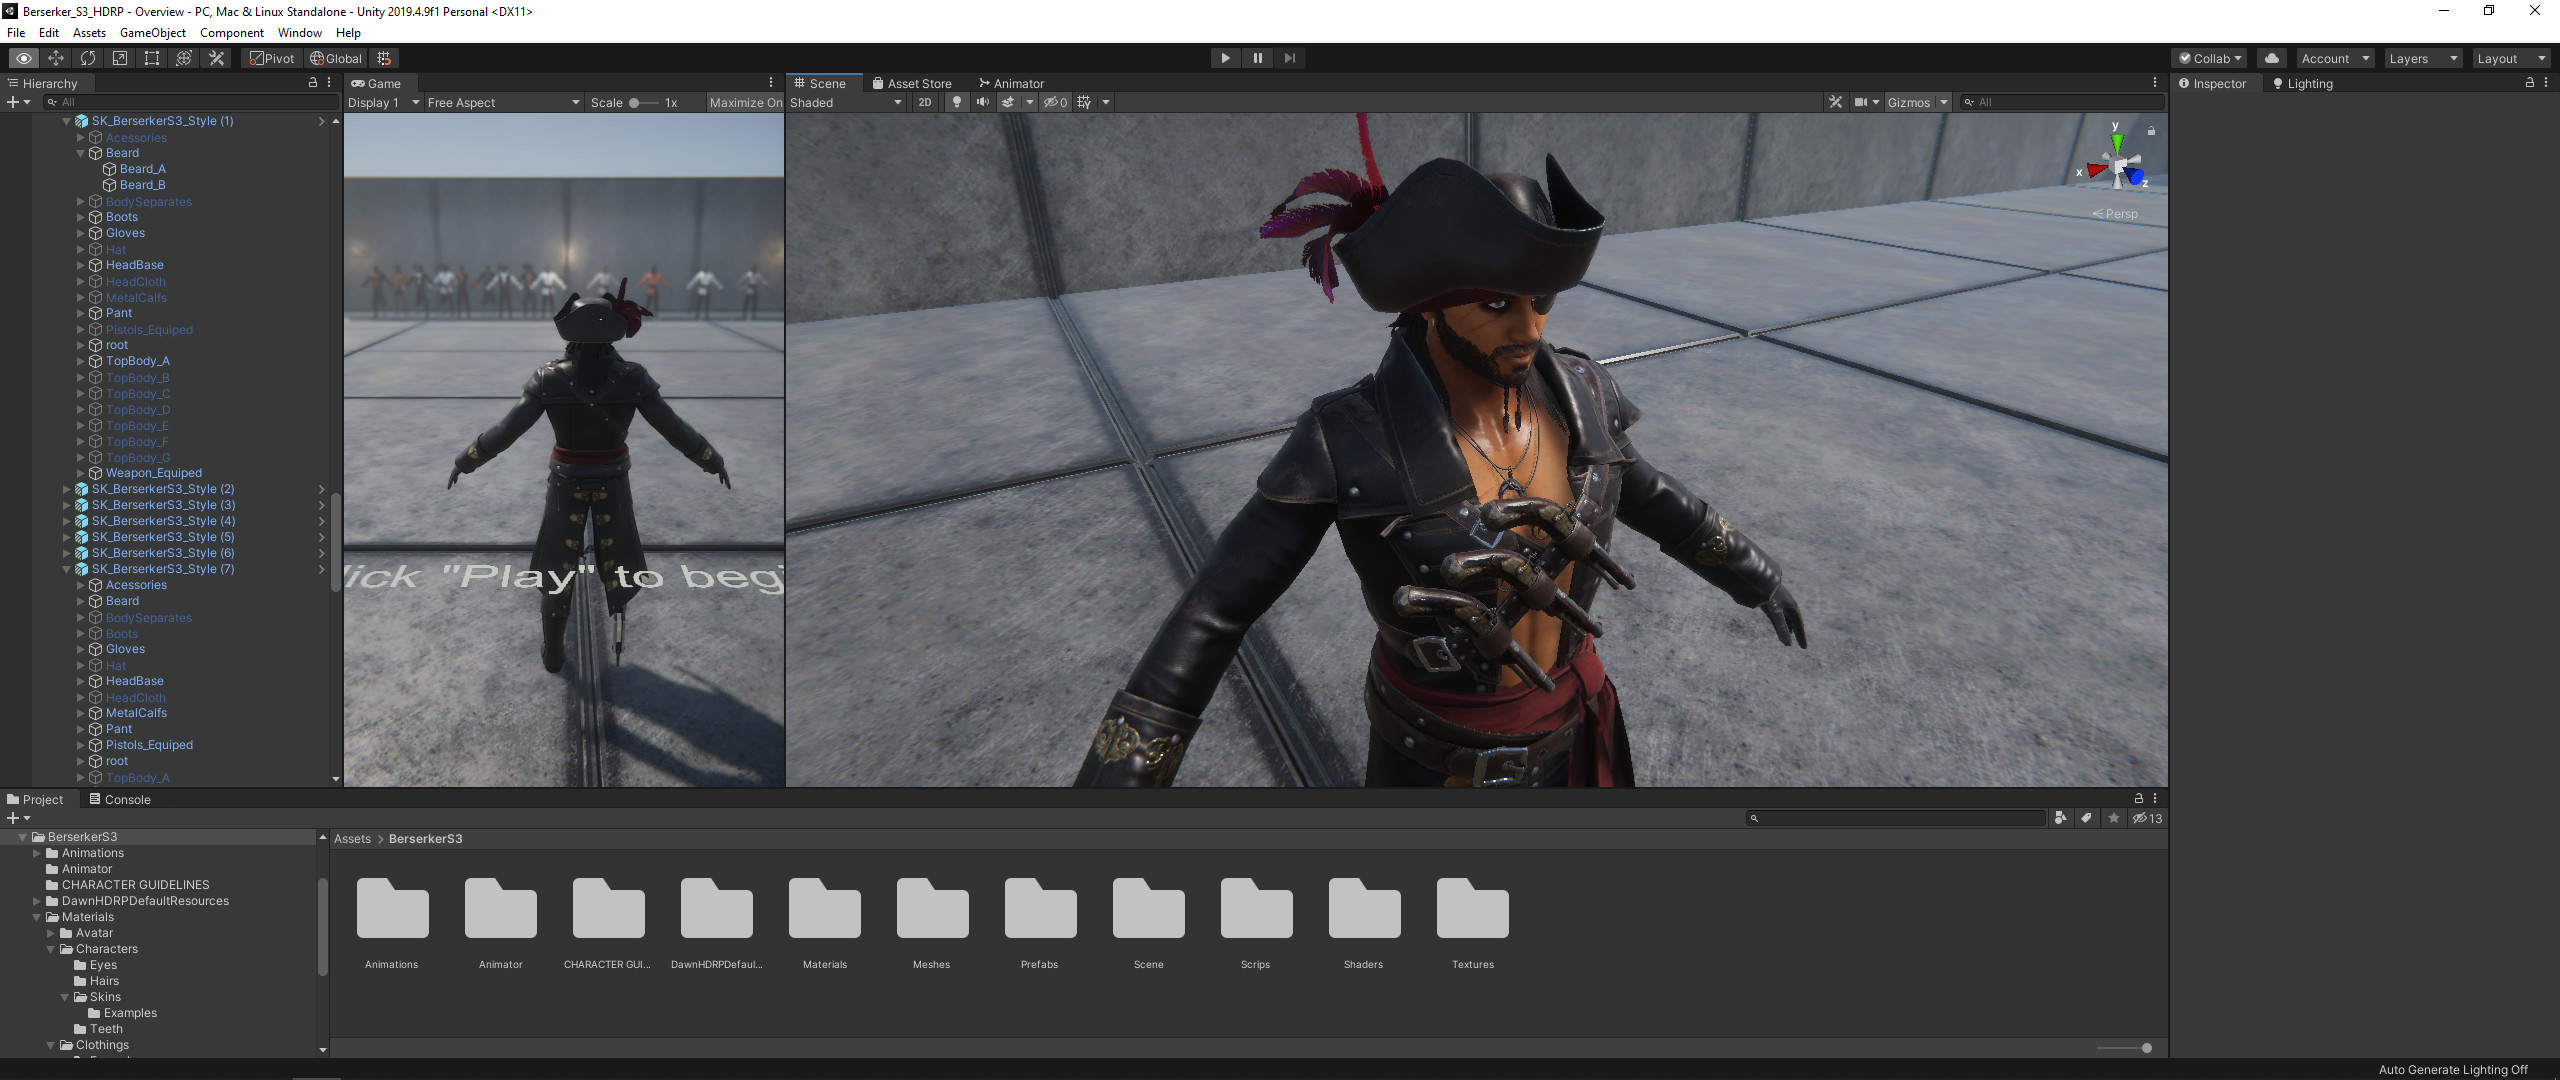Toggle scene audio
2560x1080 pixels.
983,102
